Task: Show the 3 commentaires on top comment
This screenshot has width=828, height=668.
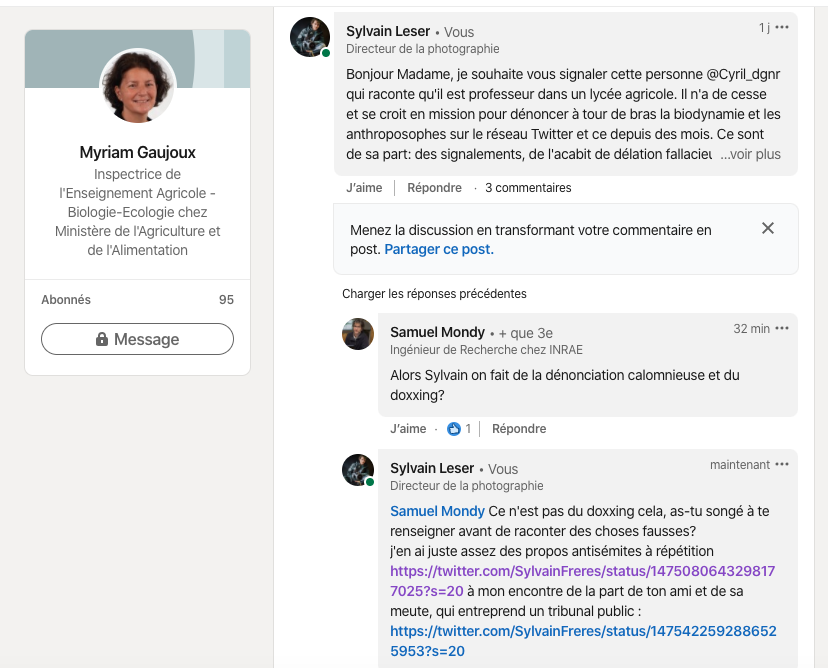Action: point(528,188)
